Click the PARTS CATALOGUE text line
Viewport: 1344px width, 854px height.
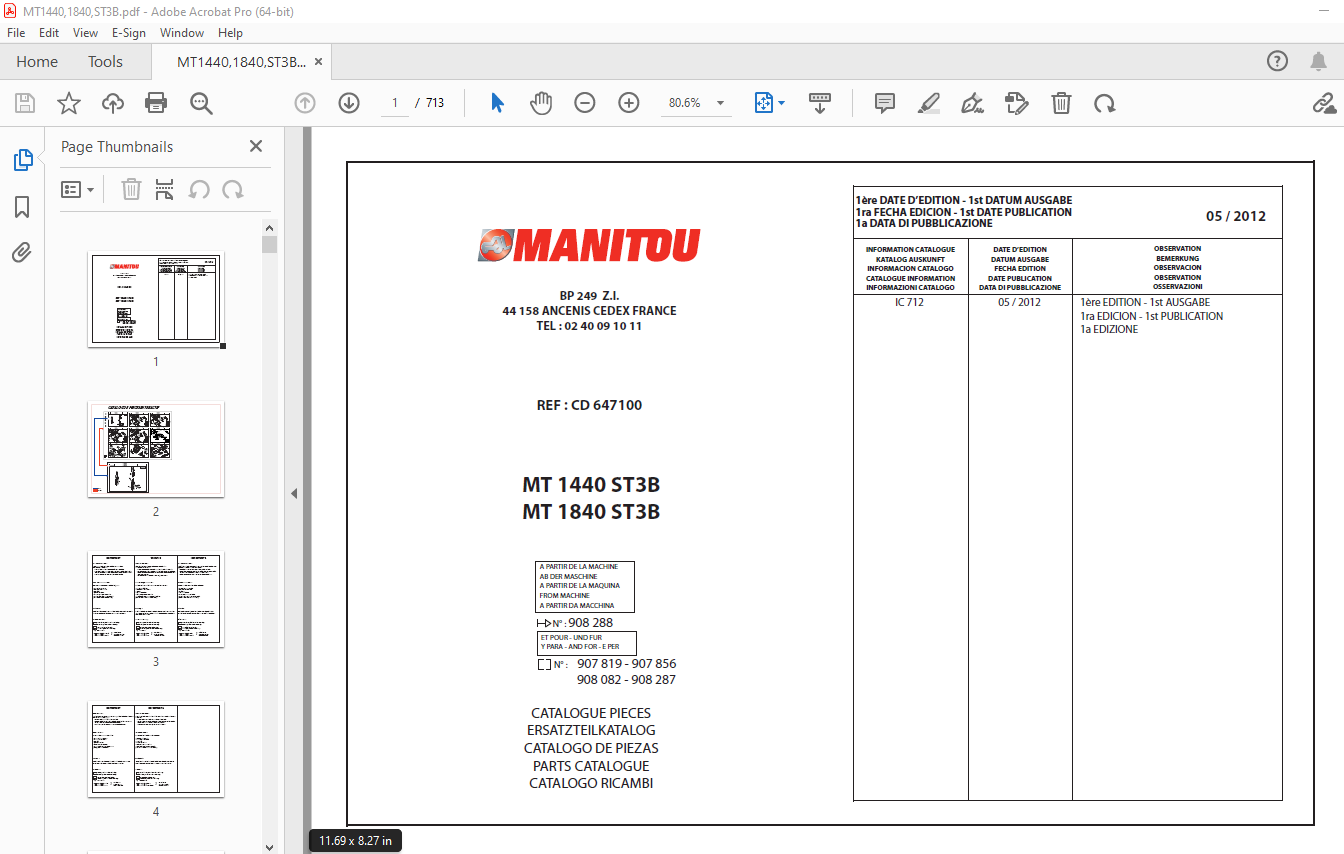tap(591, 766)
